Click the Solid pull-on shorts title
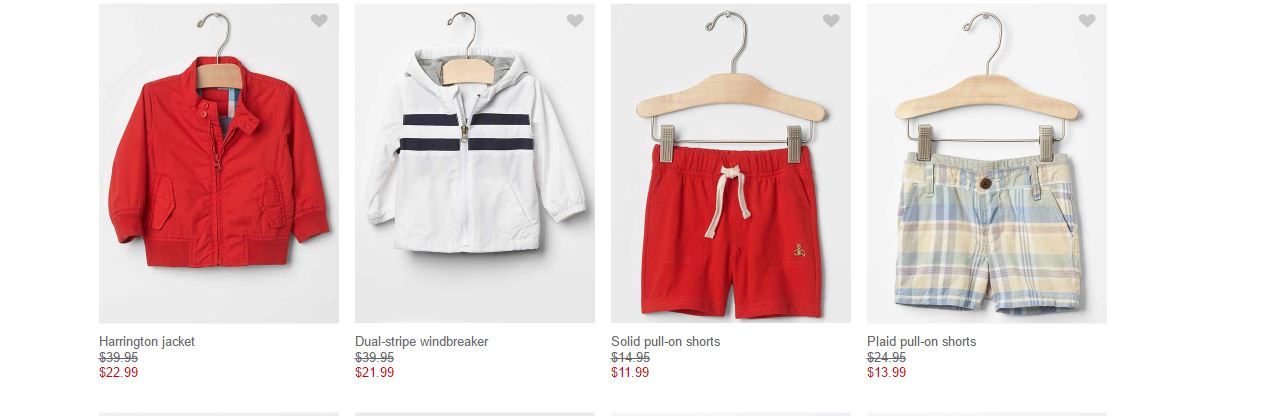This screenshot has height=416, width=1277. click(666, 342)
